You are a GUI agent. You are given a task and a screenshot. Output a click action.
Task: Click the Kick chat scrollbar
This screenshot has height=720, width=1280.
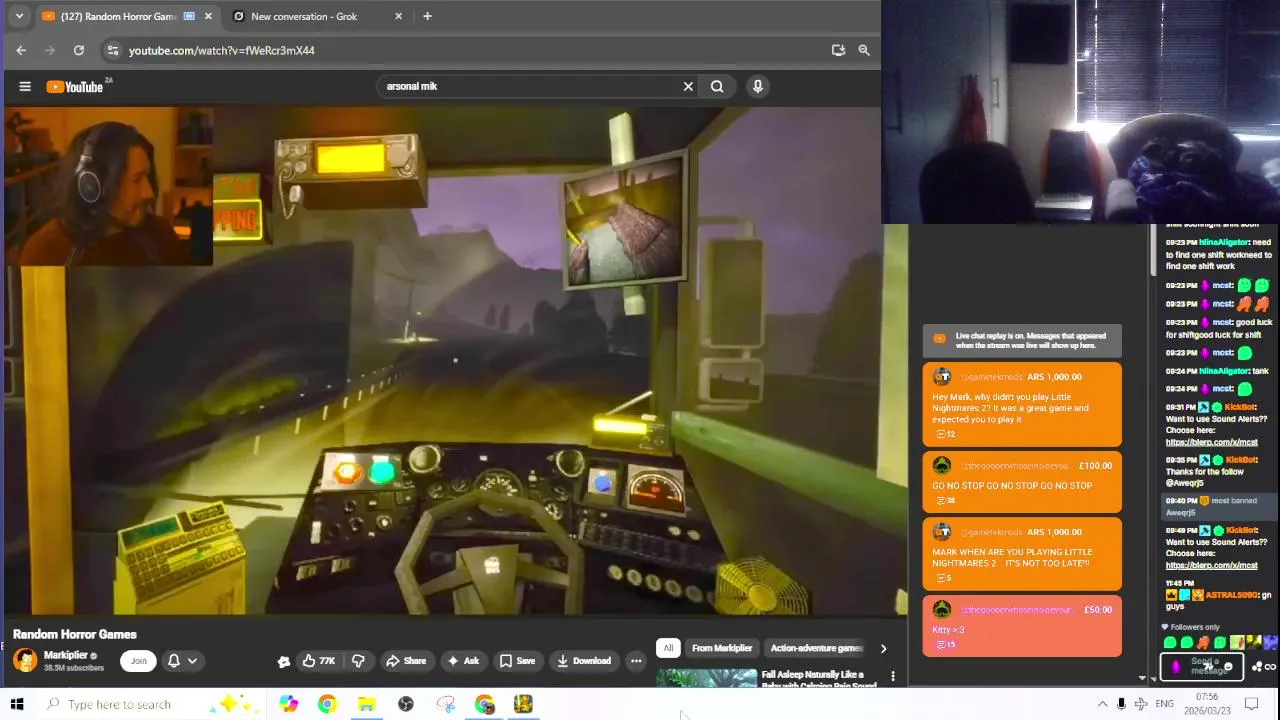(1154, 250)
